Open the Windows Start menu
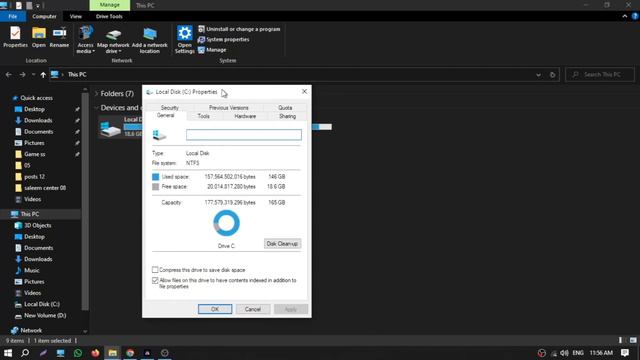 [x=8, y=353]
